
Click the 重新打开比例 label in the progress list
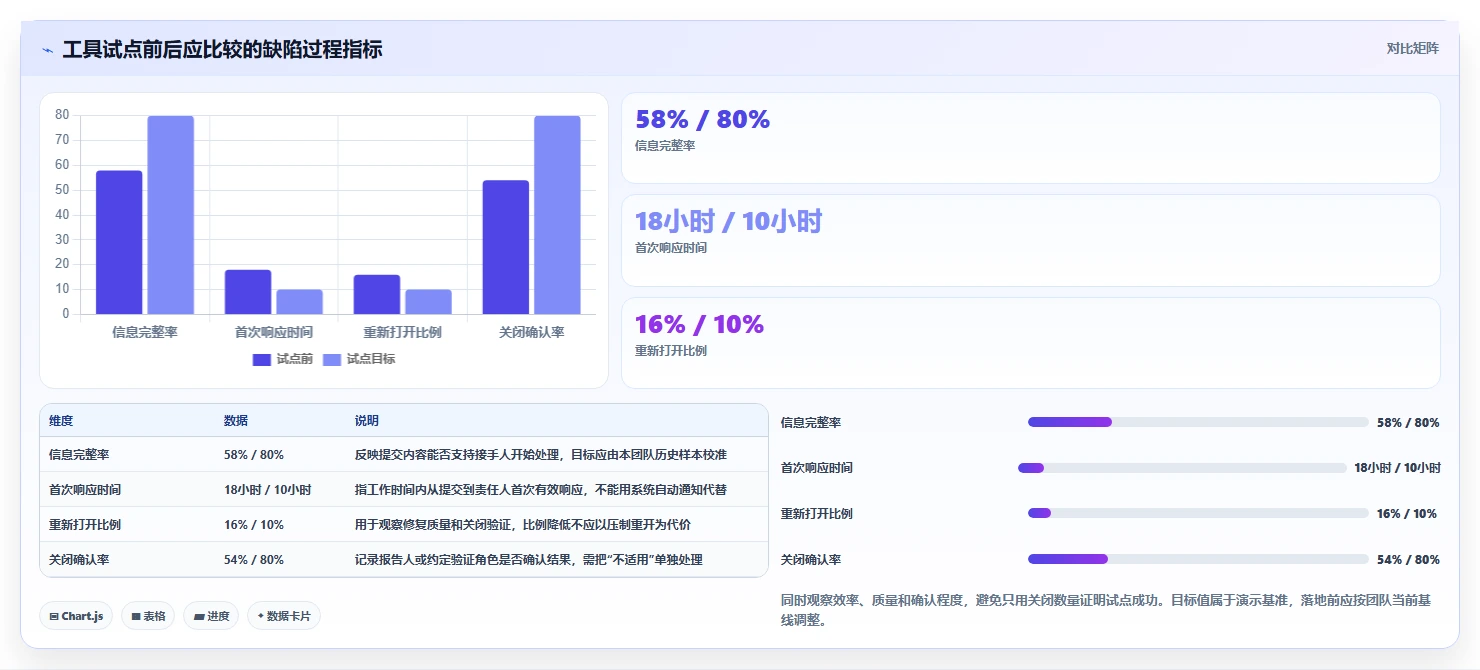pyautogui.click(x=817, y=514)
